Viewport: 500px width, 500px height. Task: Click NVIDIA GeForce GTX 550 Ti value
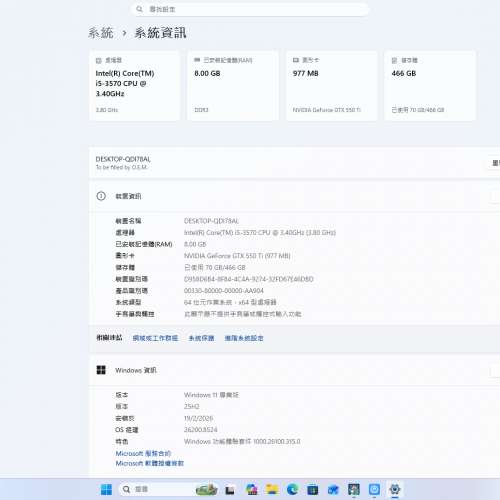pyautogui.click(x=237, y=256)
